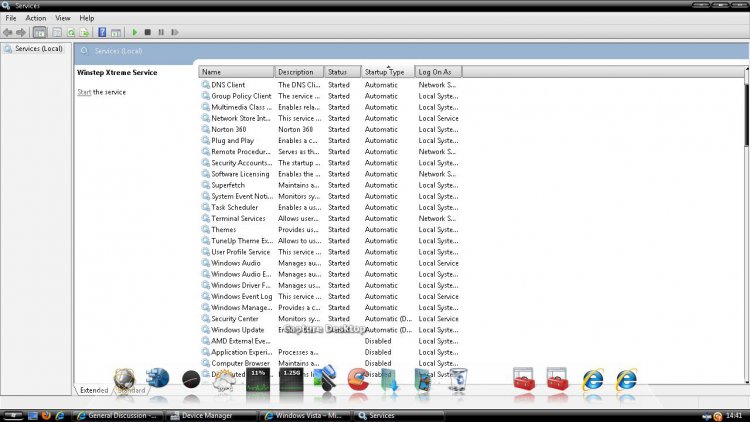
Task: Select Services (Local) in the console tree
Action: click(x=33, y=49)
